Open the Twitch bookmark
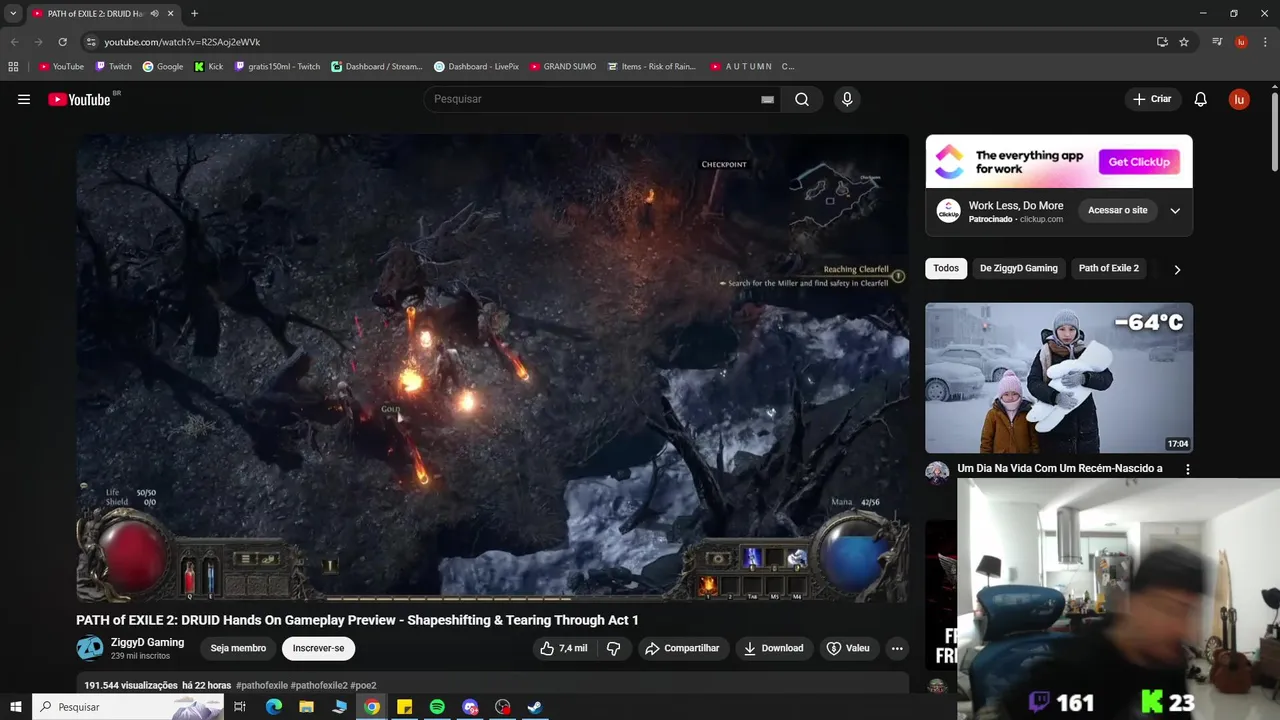The image size is (1280, 720). click(113, 67)
